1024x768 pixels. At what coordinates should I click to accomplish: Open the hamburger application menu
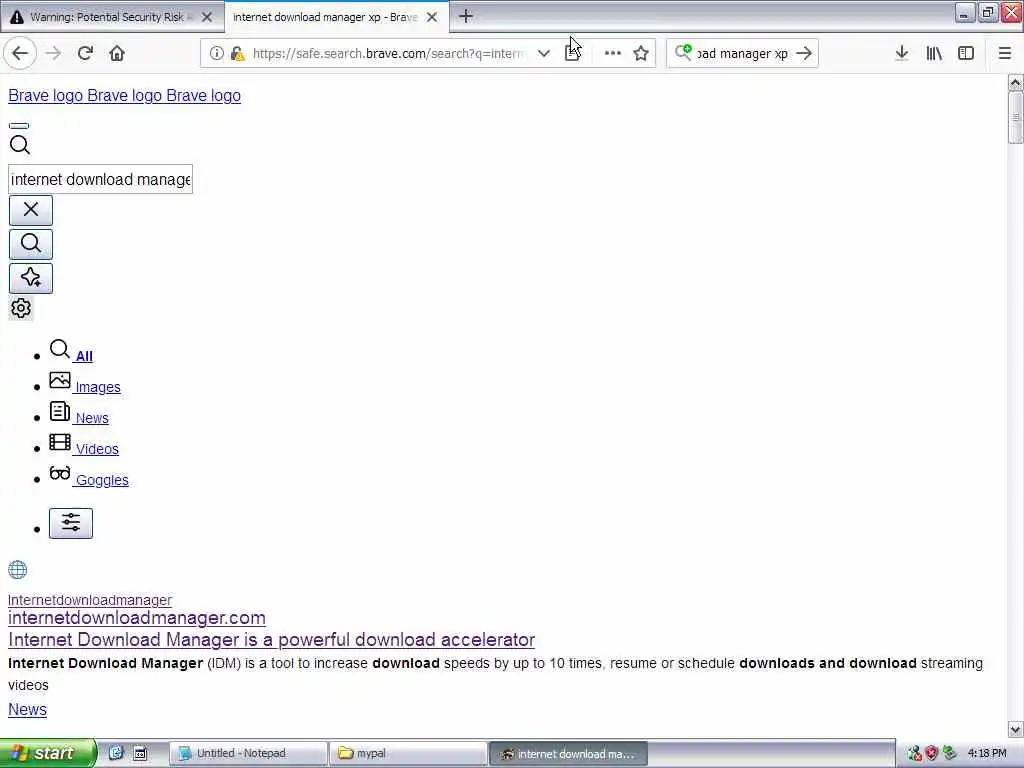coord(1005,54)
